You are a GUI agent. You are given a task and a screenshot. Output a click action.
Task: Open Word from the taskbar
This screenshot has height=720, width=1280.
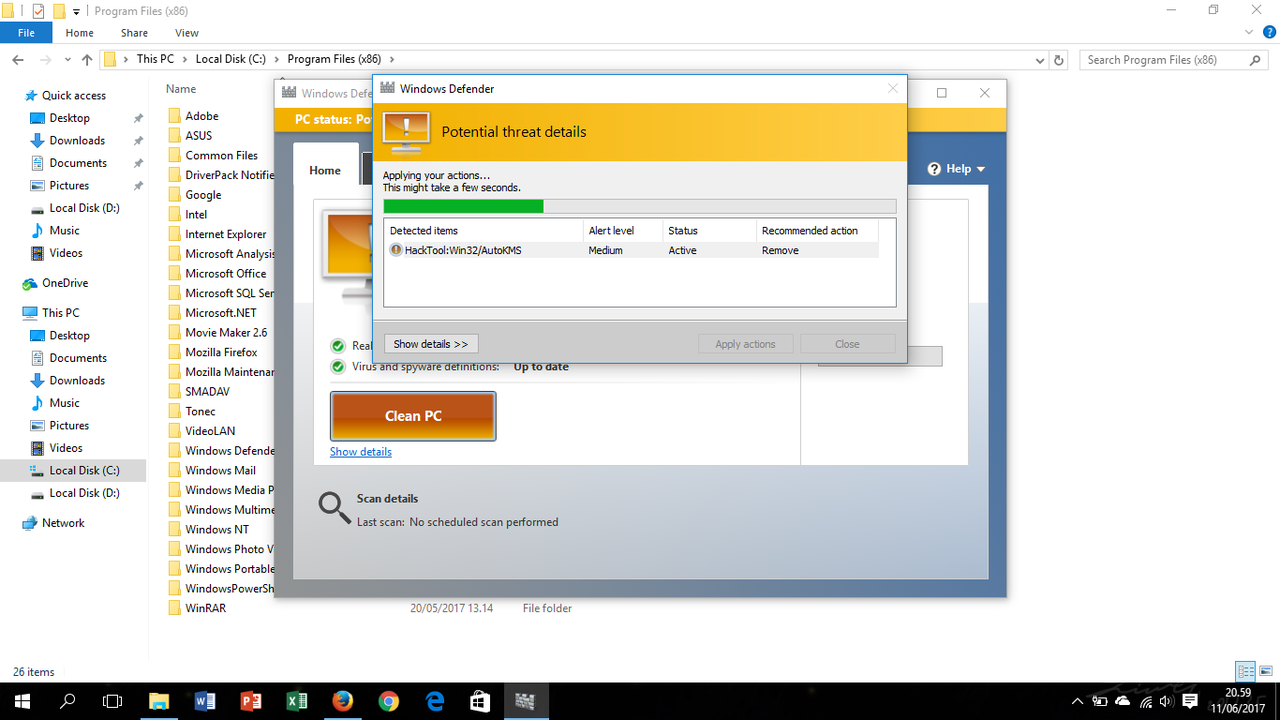(x=205, y=701)
